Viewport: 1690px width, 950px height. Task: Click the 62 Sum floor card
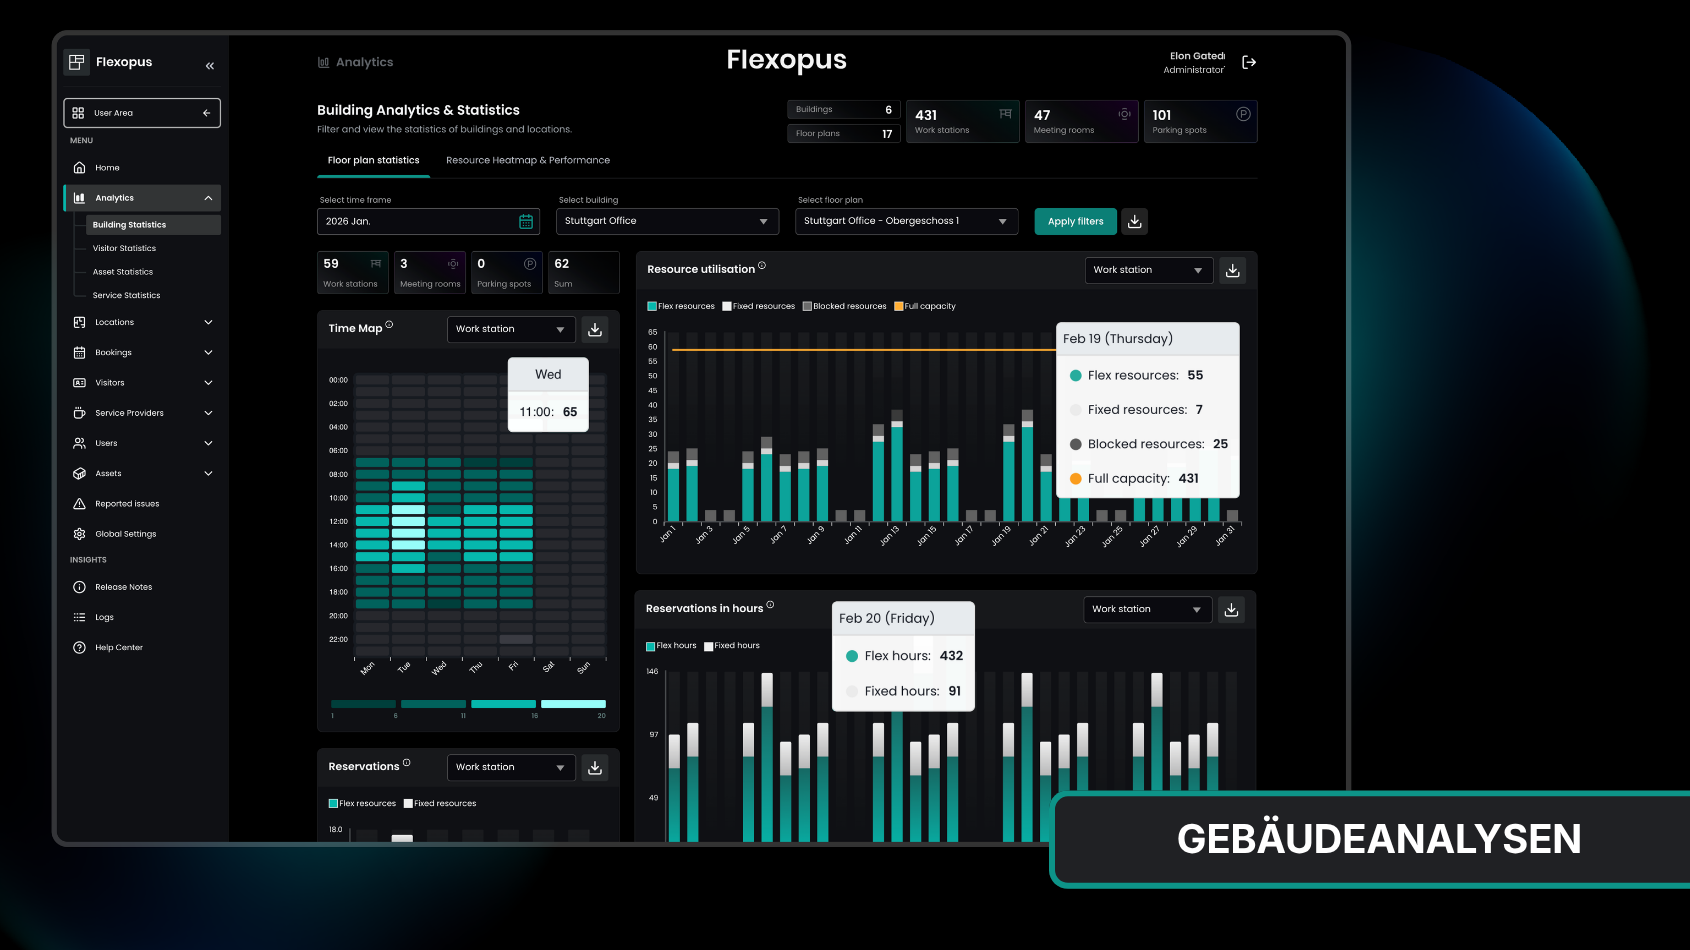584,273
